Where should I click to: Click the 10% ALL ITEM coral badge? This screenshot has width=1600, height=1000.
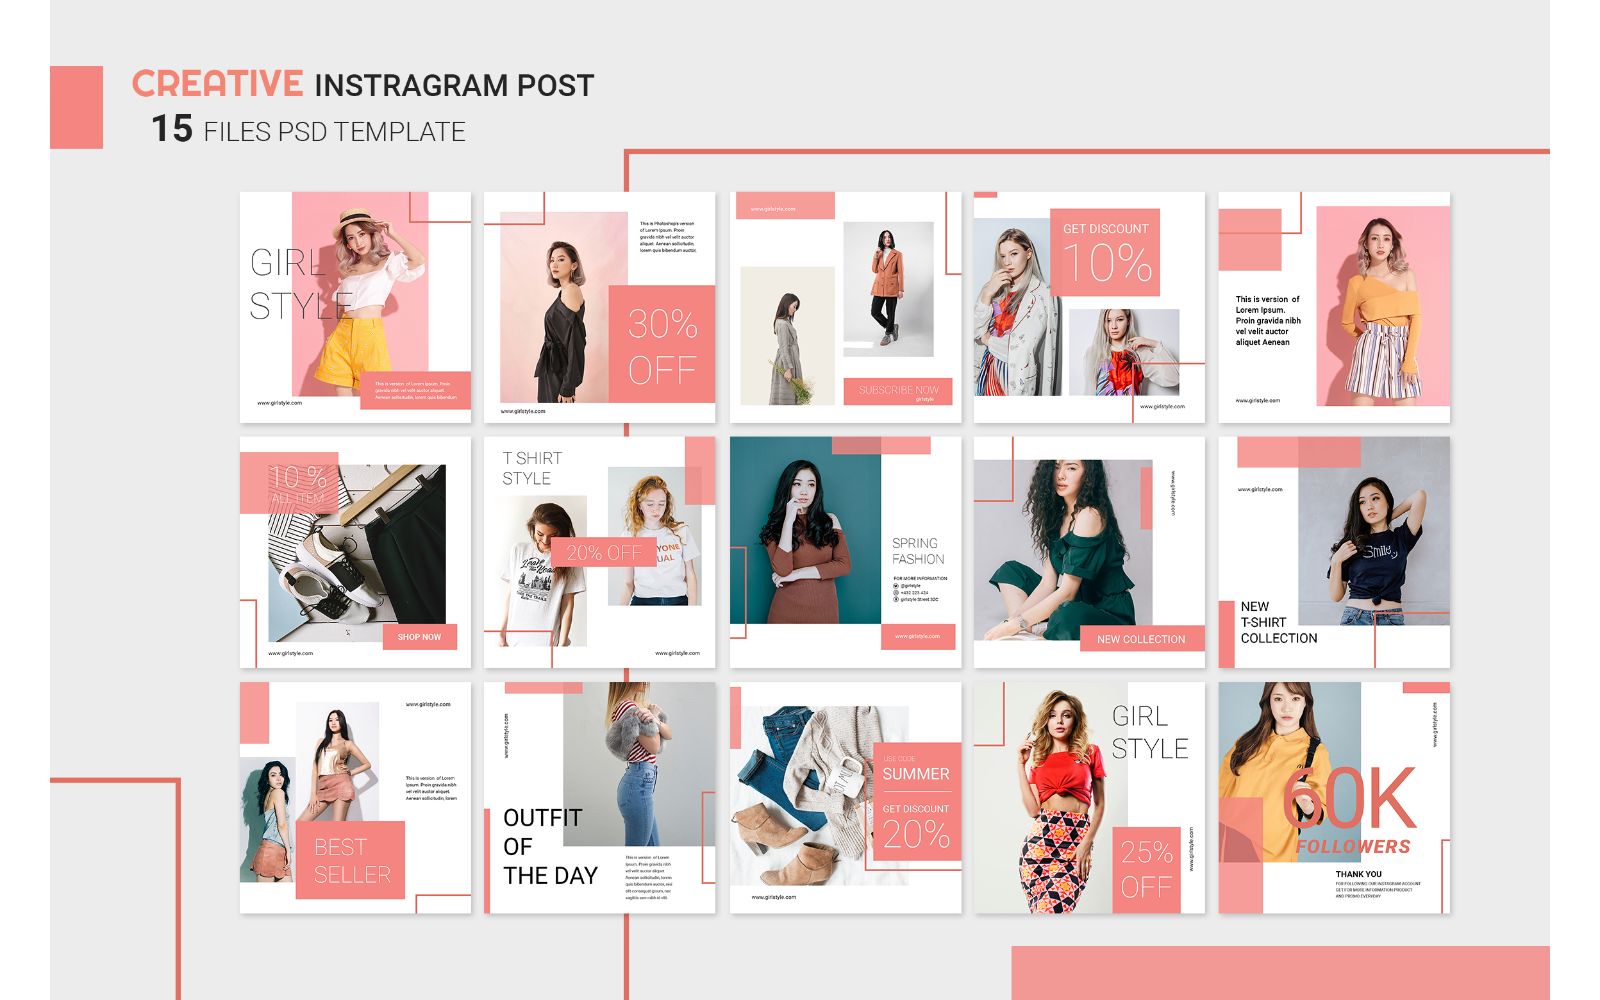(298, 483)
